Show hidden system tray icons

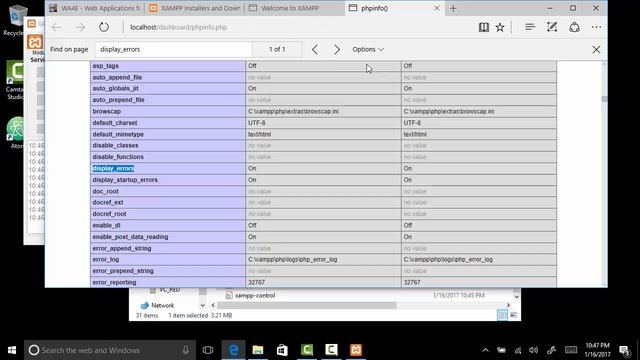click(x=485, y=350)
